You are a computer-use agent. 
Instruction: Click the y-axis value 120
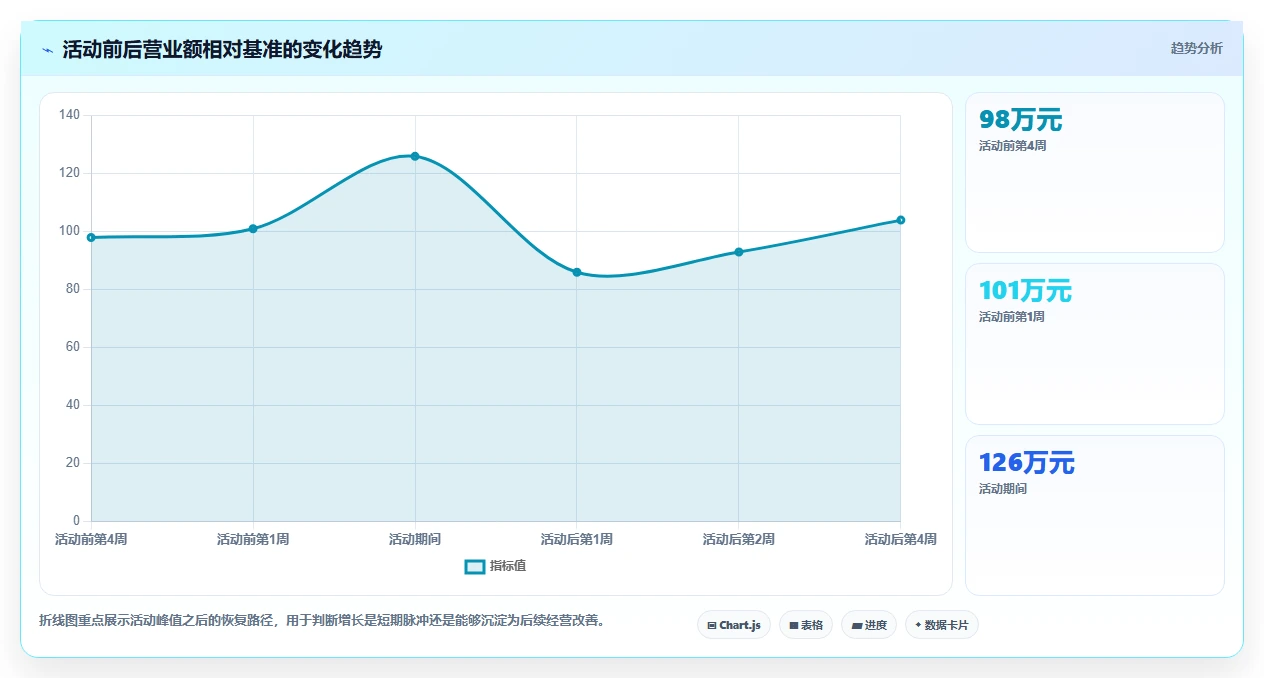click(69, 173)
